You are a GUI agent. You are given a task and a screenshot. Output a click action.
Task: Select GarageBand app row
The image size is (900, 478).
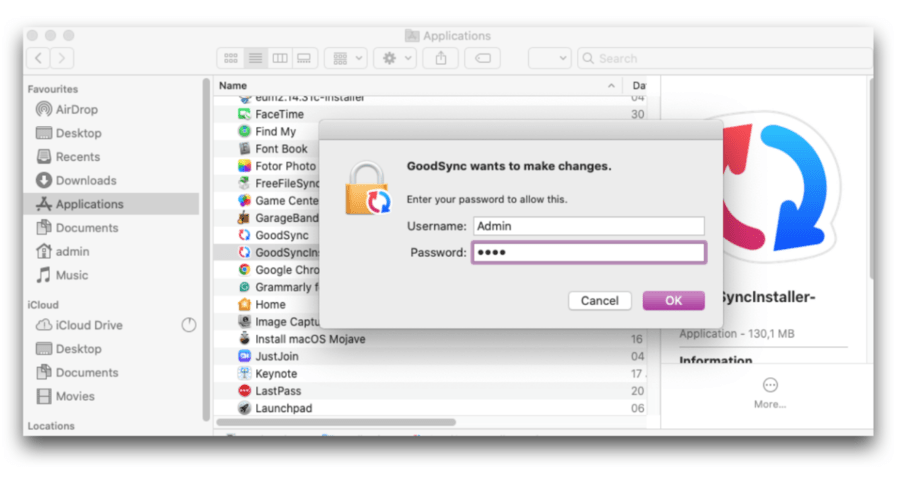(267, 218)
